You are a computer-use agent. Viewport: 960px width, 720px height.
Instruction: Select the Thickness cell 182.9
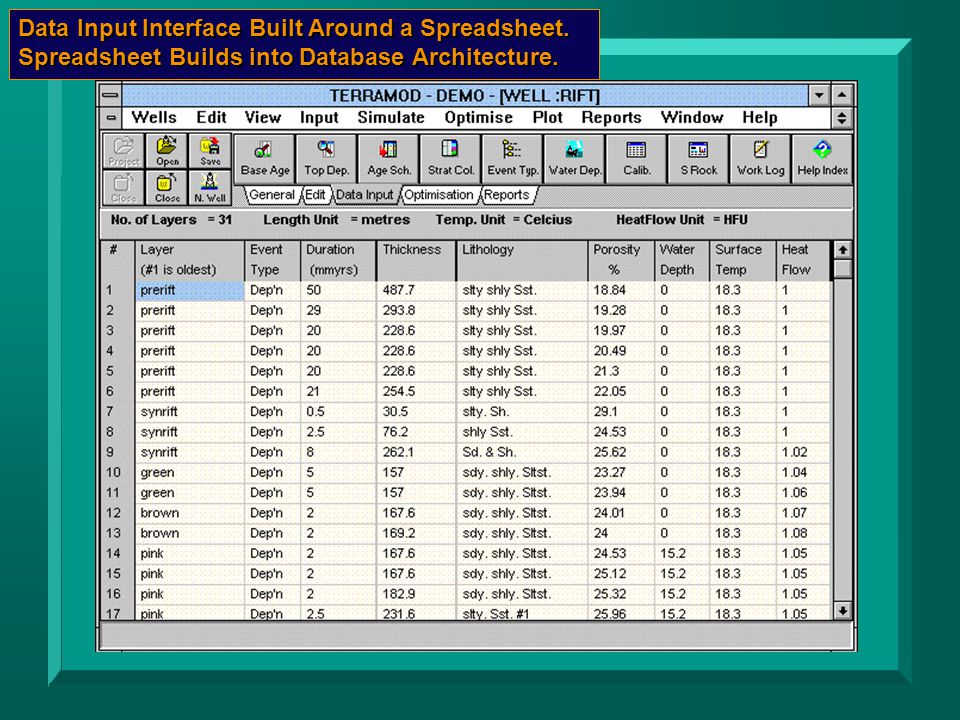(416, 593)
